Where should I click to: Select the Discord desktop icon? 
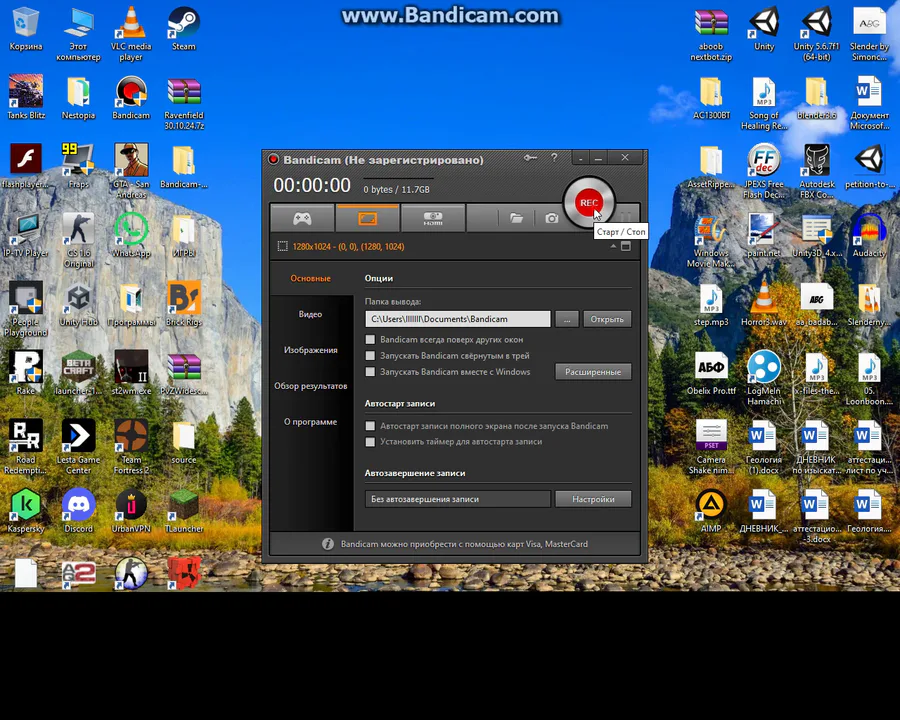[78, 510]
